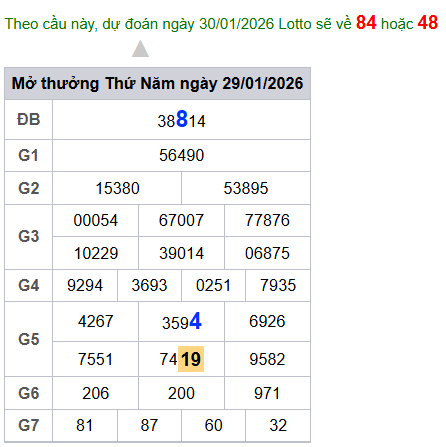This screenshot has width=446, height=447.
Task: Select the G4 row label
Action: (29, 285)
